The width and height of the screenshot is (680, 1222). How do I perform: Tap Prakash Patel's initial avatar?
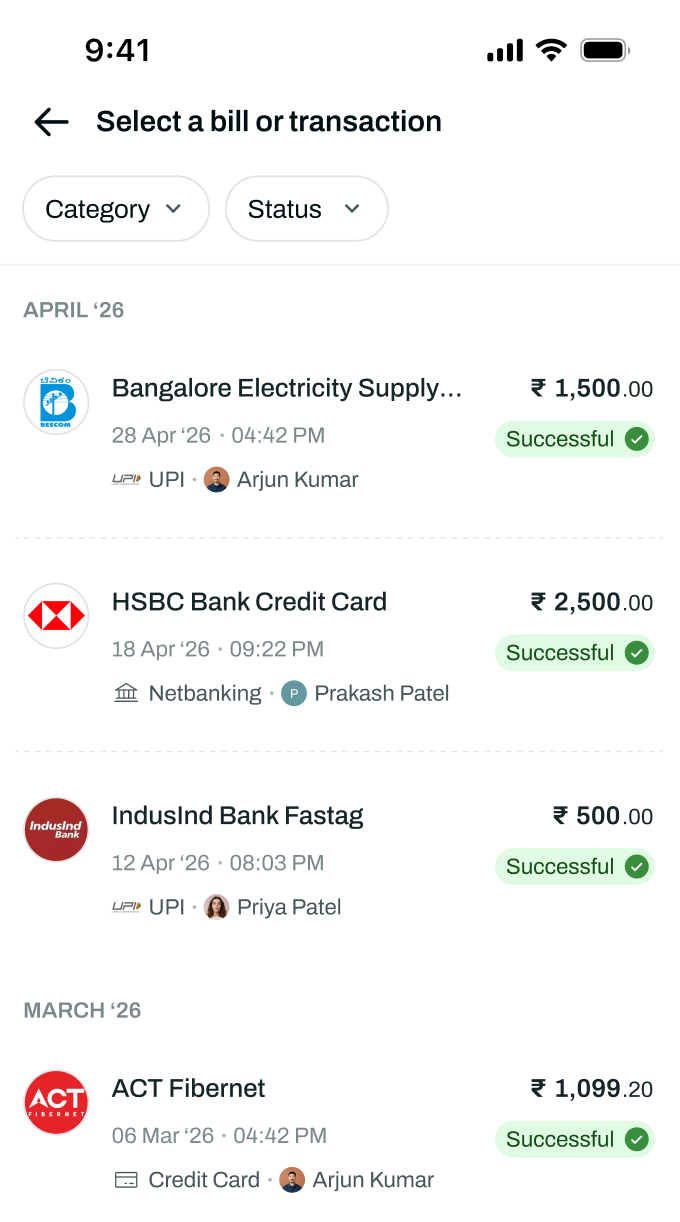tap(294, 693)
